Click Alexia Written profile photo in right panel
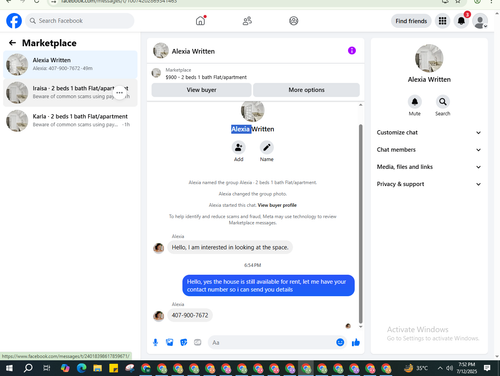The image size is (500, 376). click(429, 58)
